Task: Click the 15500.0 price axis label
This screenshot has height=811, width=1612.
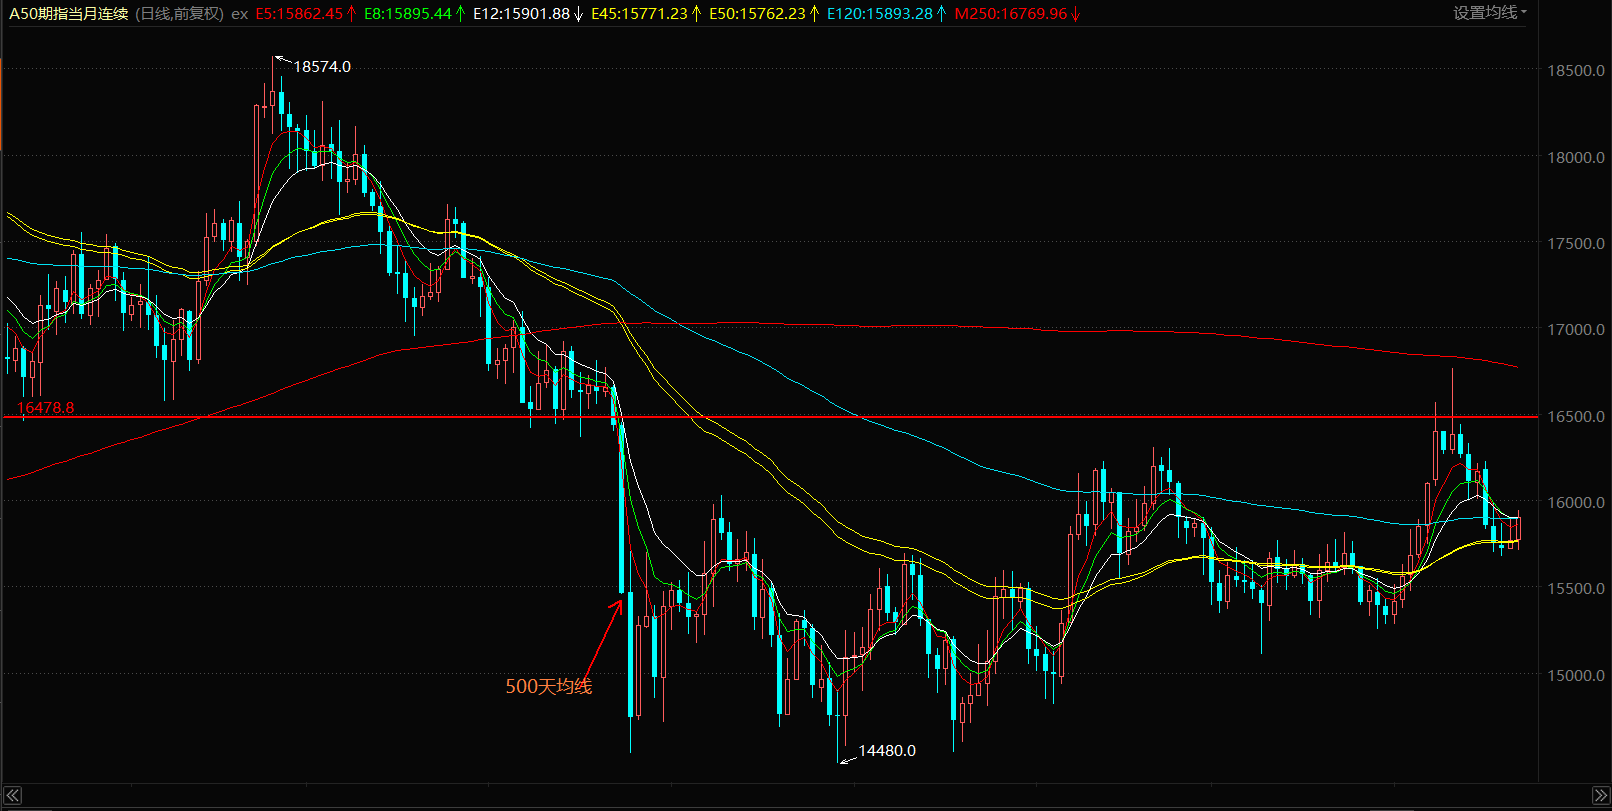Action: click(x=1576, y=589)
